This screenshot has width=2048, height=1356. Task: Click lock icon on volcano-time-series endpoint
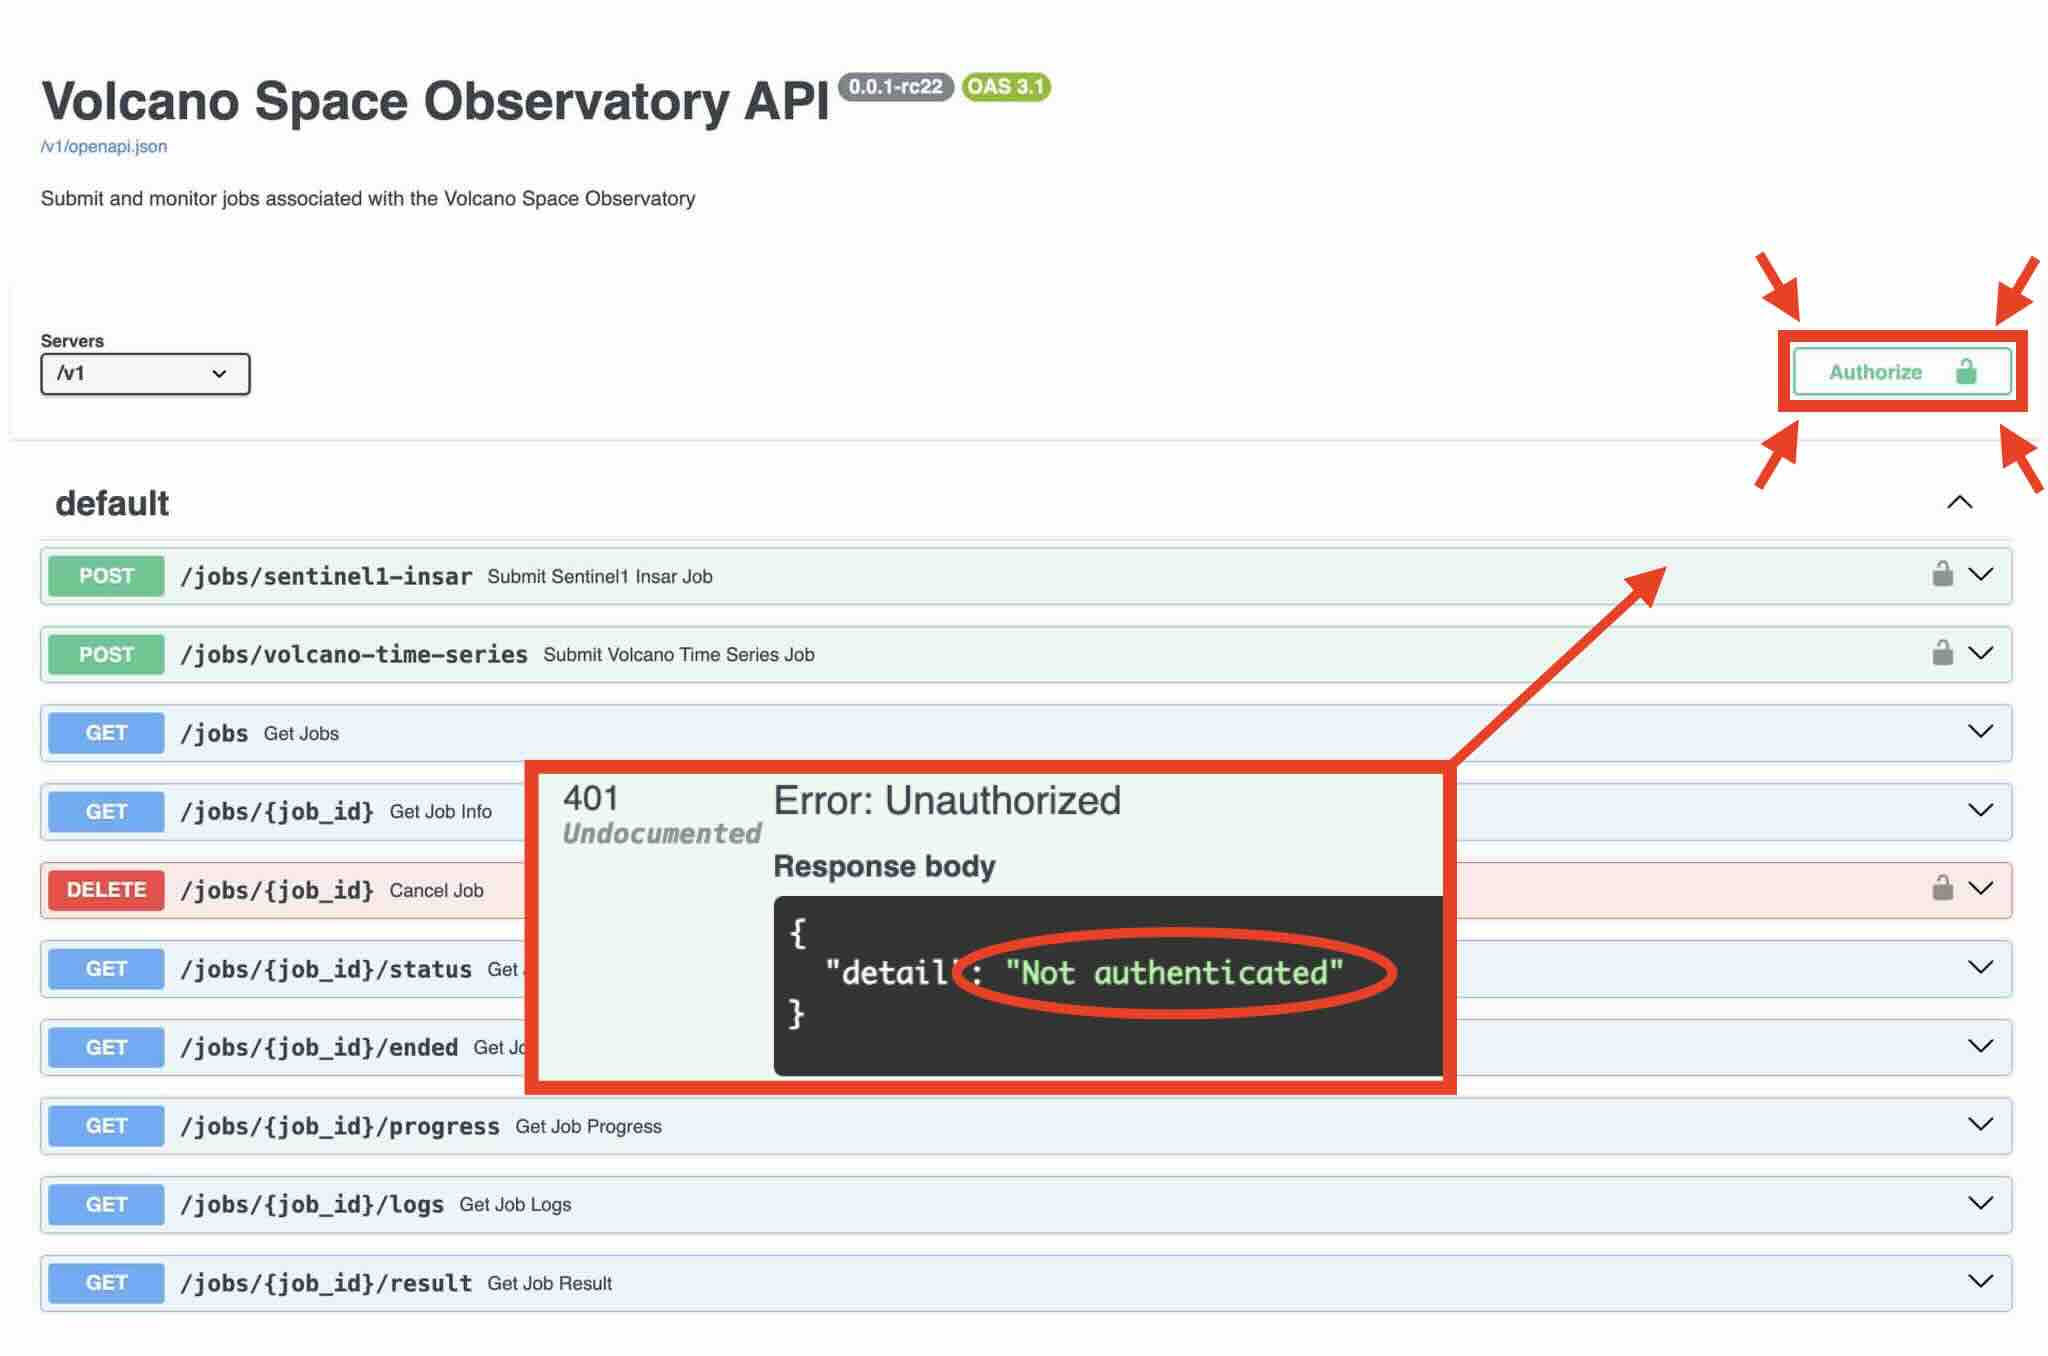tap(1941, 653)
